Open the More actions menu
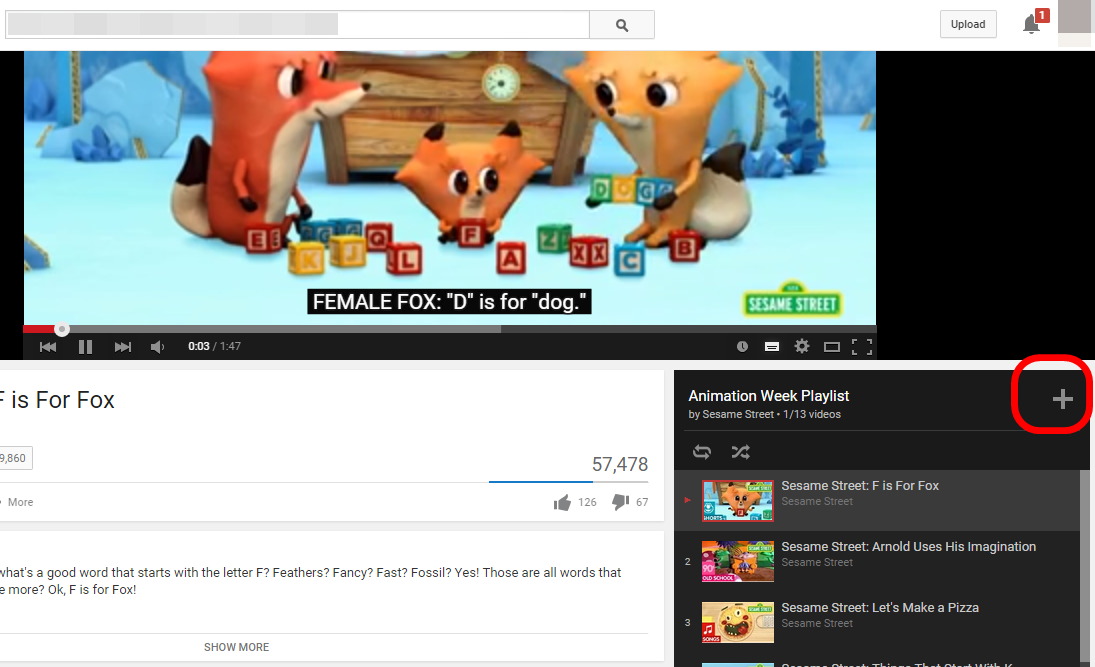Screen dimensions: 1095x667 coord(20,502)
